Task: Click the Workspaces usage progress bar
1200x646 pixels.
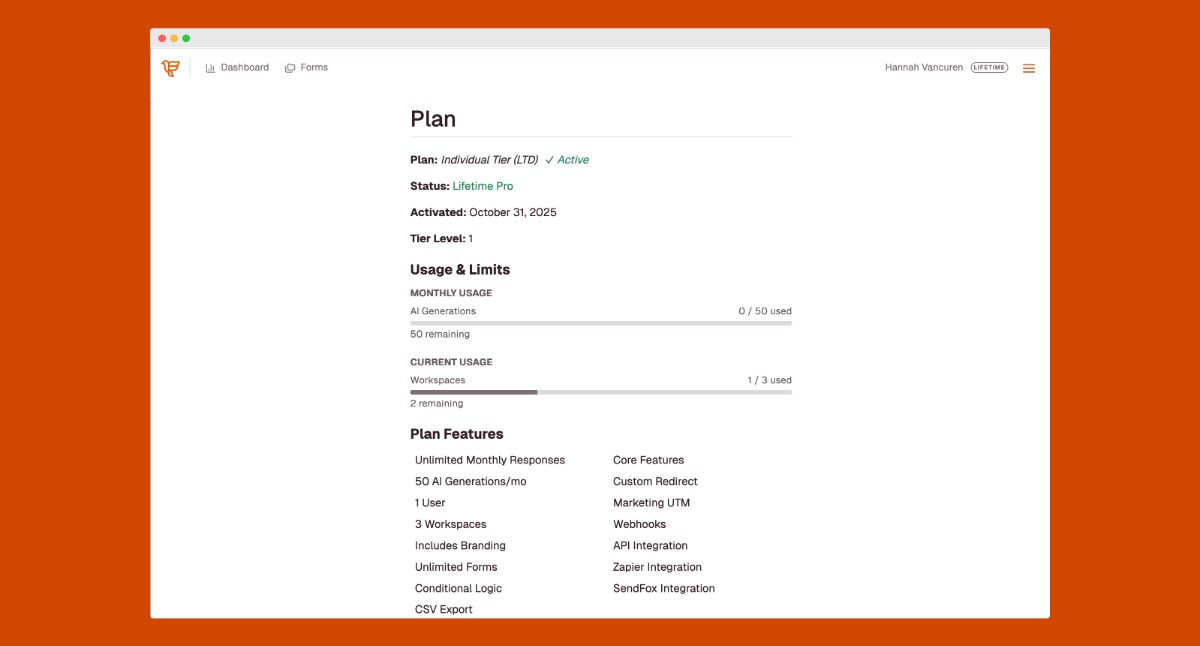Action: 600,392
